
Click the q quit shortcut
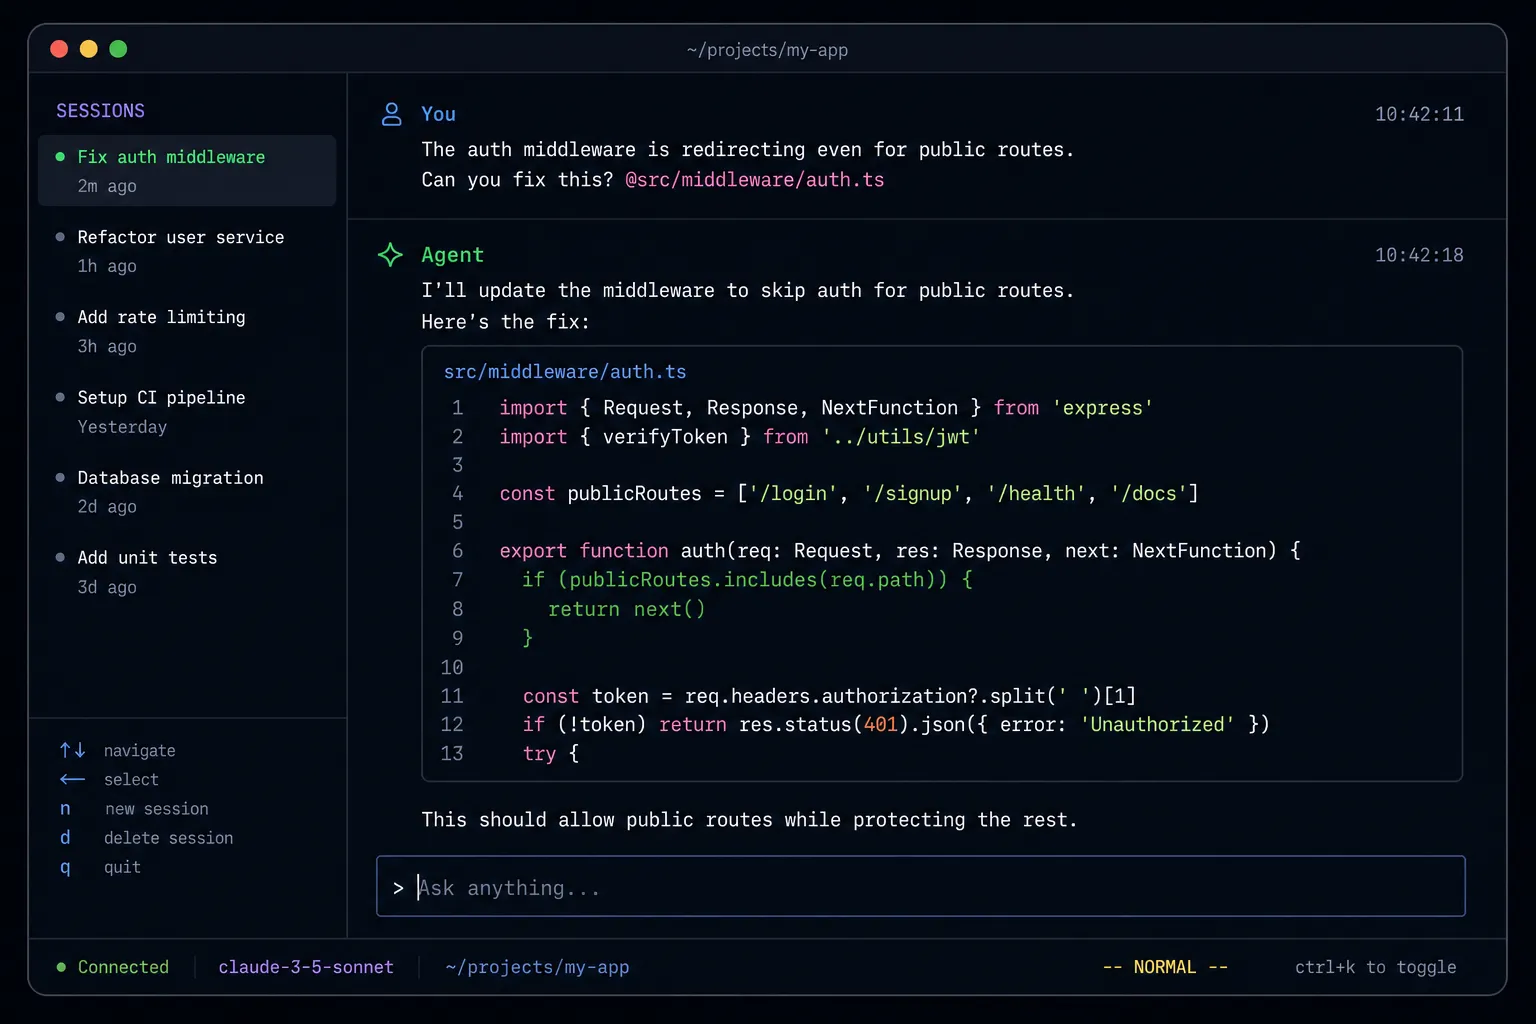pyautogui.click(x=100, y=867)
